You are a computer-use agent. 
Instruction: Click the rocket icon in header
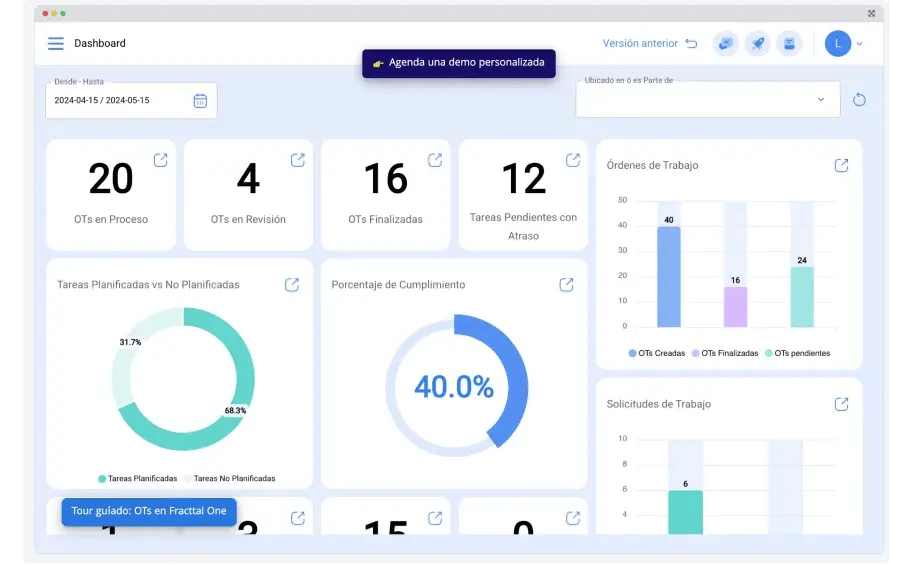(757, 44)
